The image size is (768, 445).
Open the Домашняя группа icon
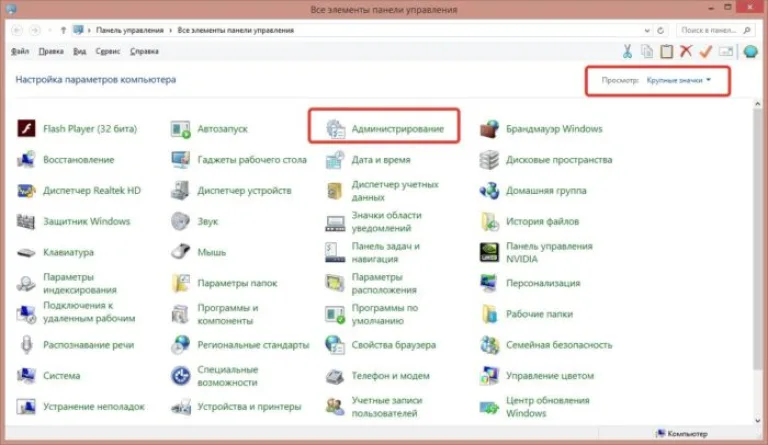click(489, 190)
